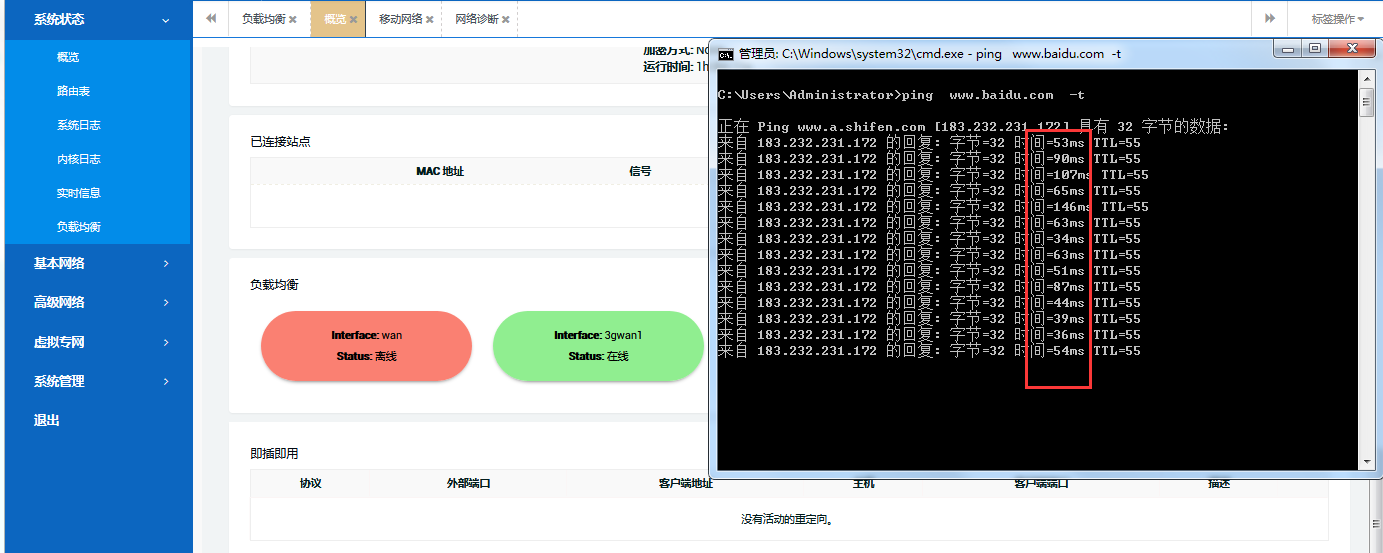The height and width of the screenshot is (553, 1383).
Task: Click the cmd window vertical scrollbar thumb
Action: 1366,102
